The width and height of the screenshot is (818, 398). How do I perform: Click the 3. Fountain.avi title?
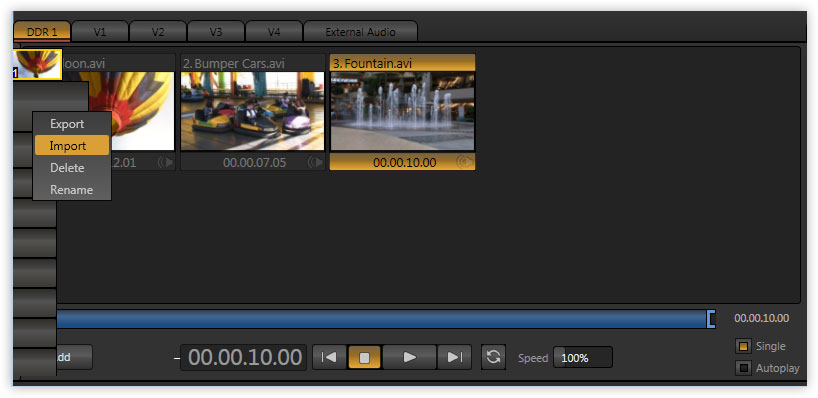pyautogui.click(x=372, y=64)
